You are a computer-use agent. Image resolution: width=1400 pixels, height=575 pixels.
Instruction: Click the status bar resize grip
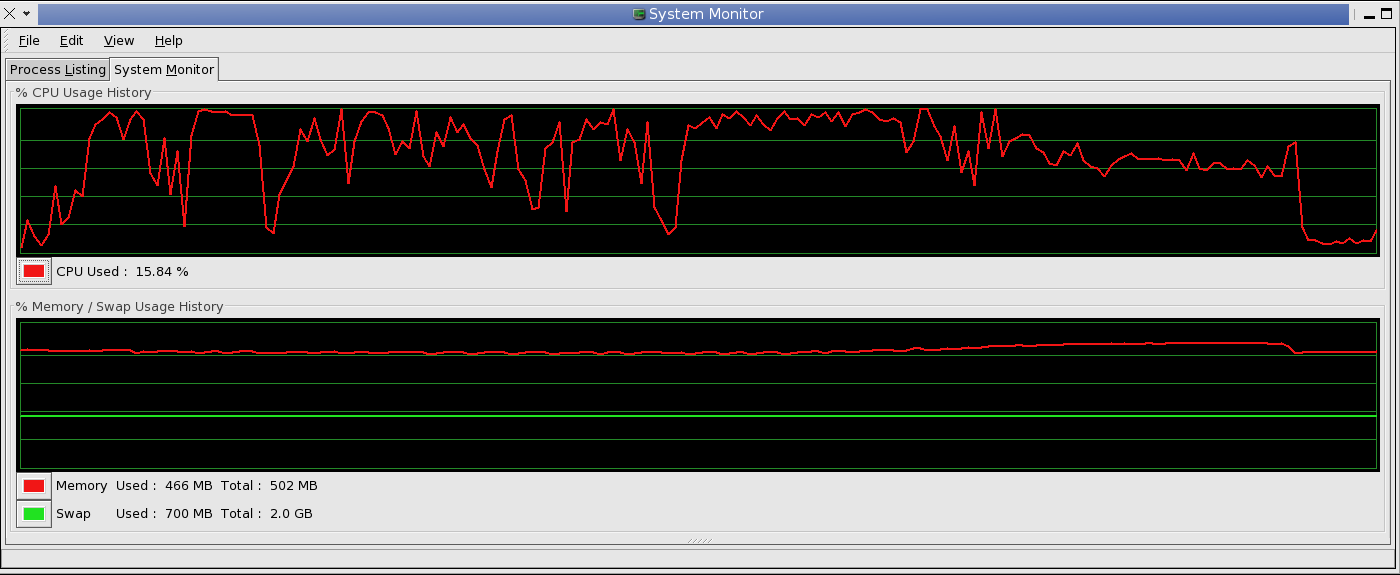699,540
